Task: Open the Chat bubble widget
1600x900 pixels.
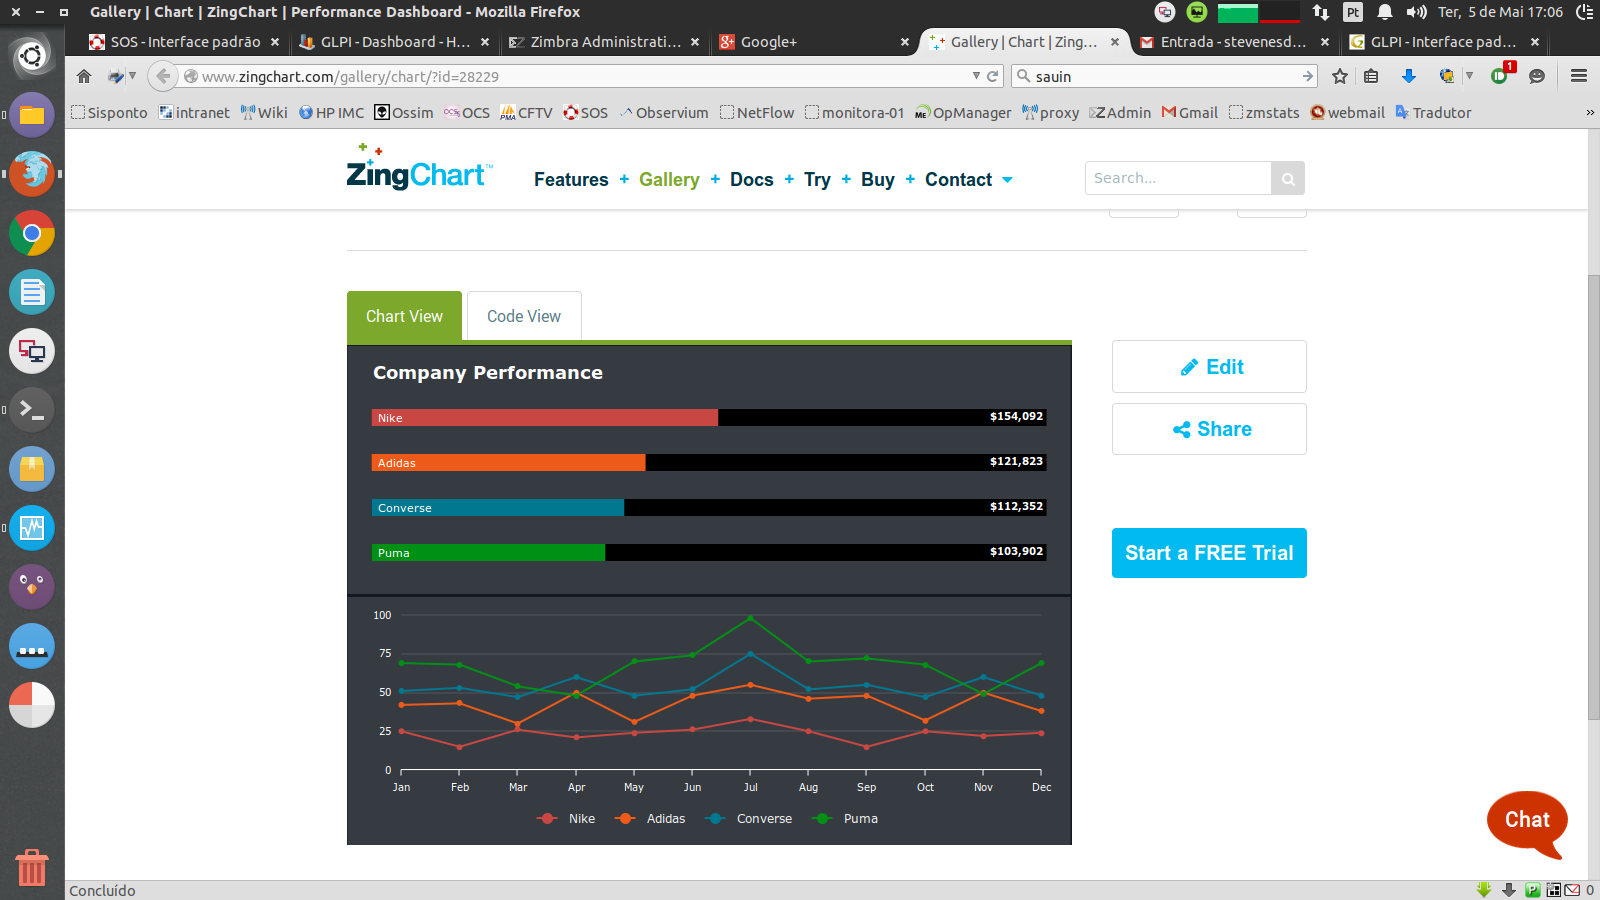Action: [1527, 821]
